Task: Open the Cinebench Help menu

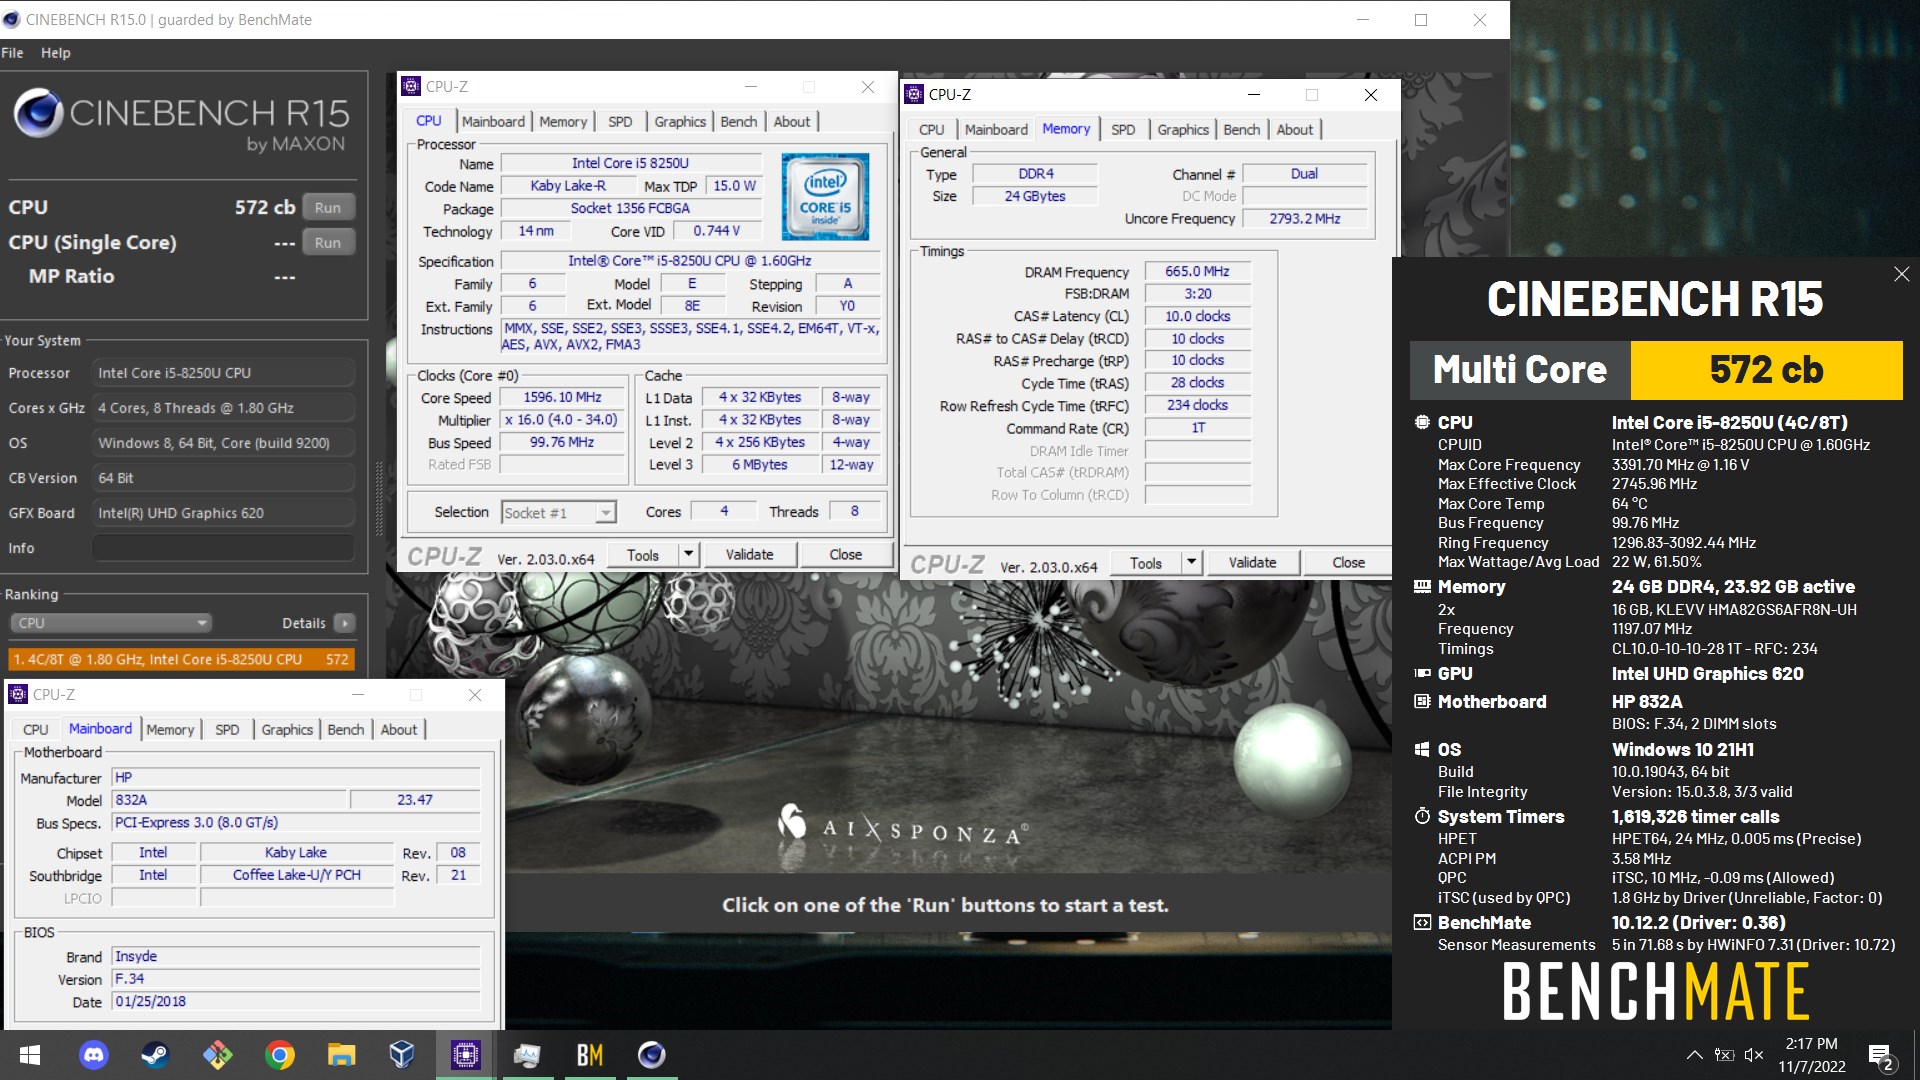Action: [55, 53]
